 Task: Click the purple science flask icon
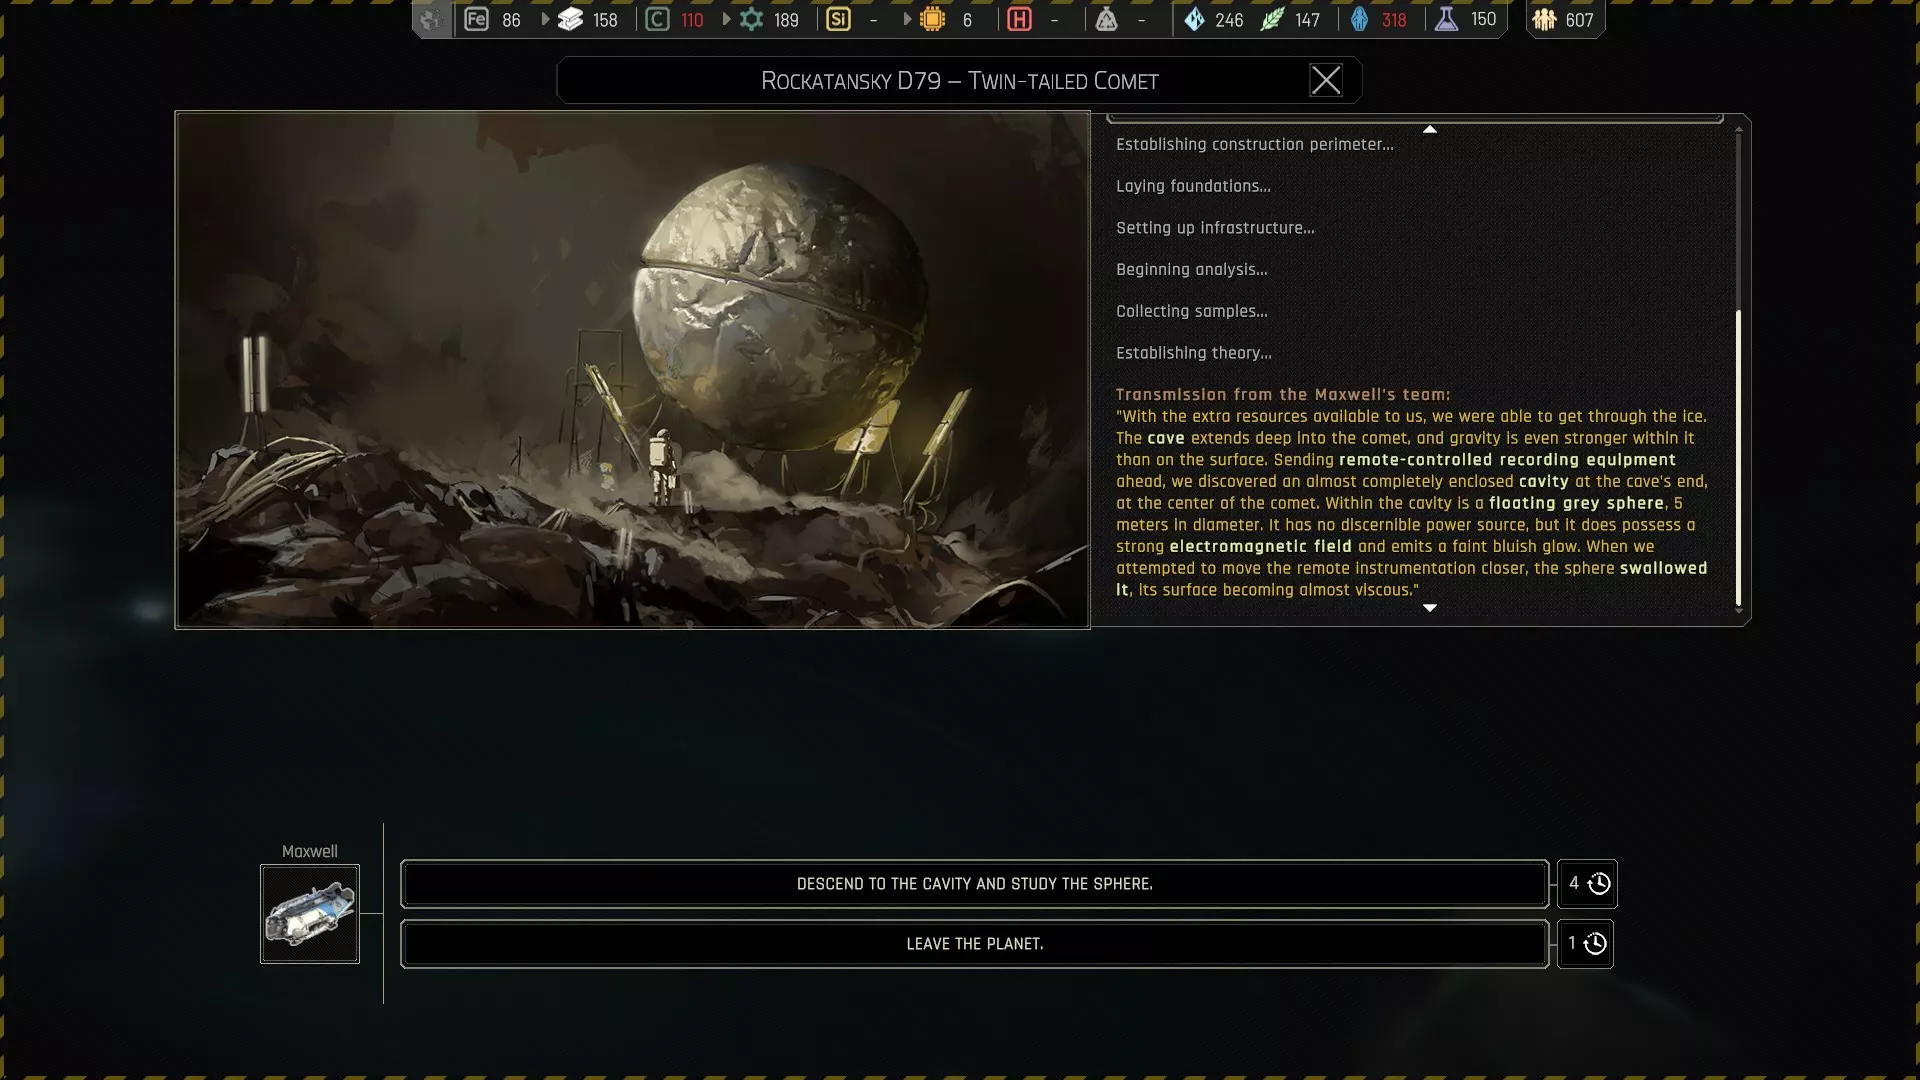coord(1446,19)
